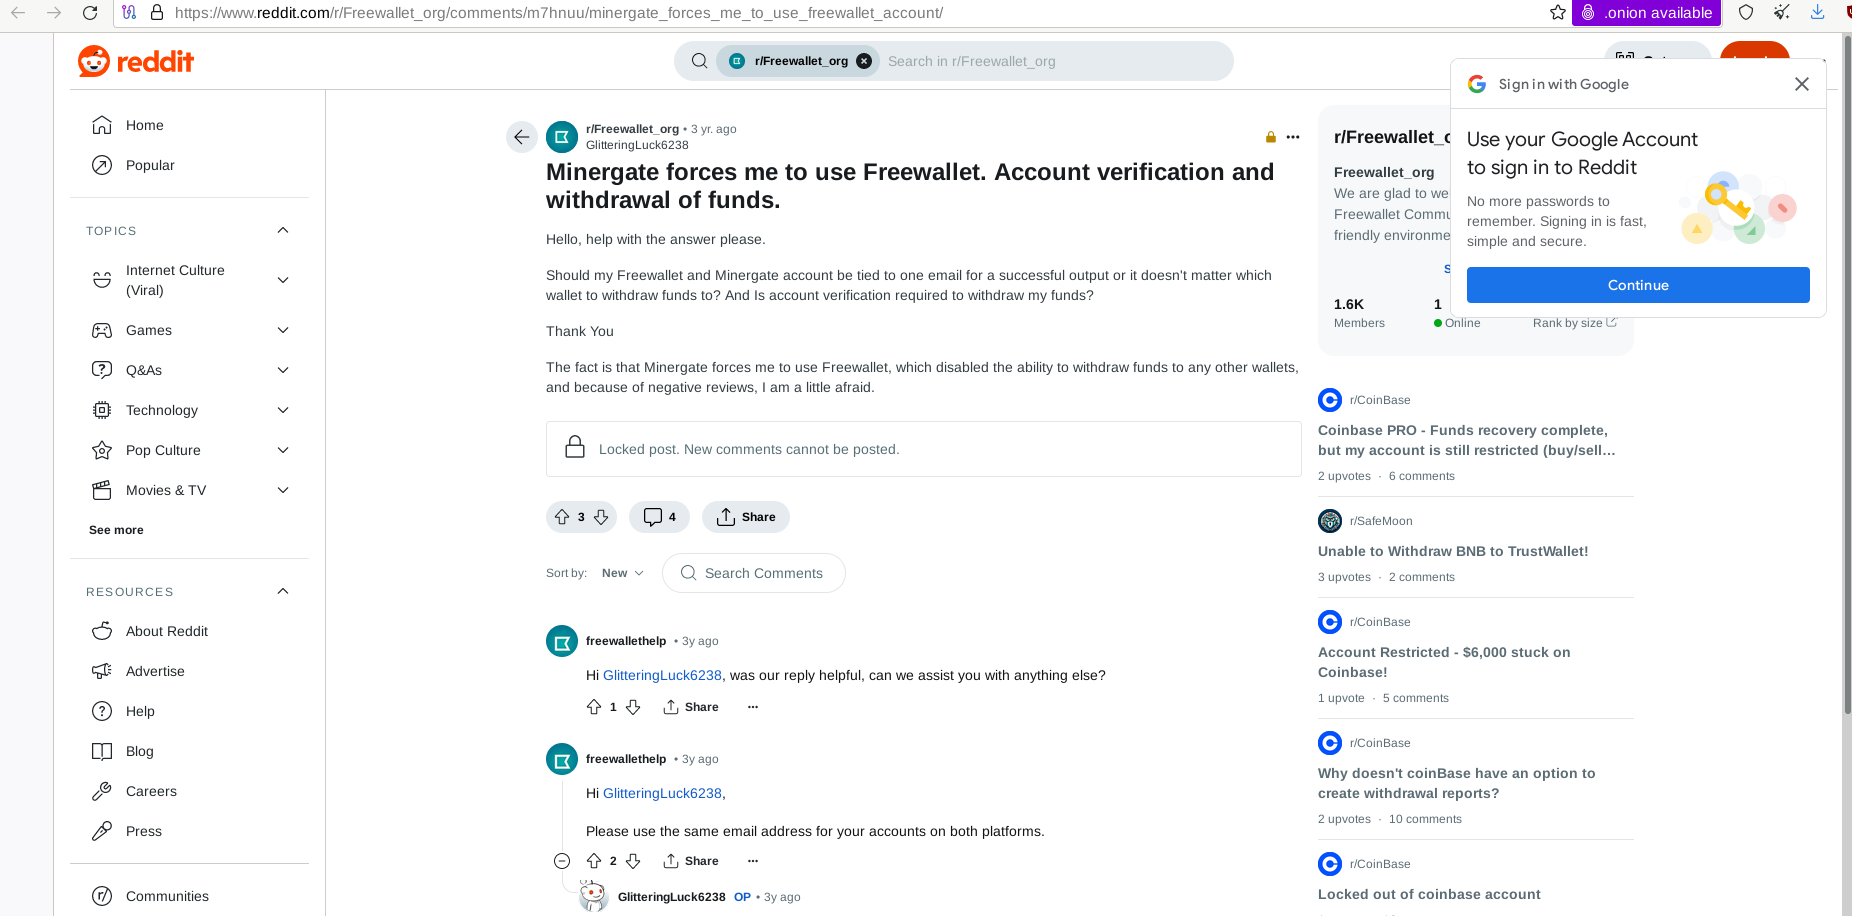Collapse the freewallethelp comment thread
The width and height of the screenshot is (1852, 916).
point(562,861)
